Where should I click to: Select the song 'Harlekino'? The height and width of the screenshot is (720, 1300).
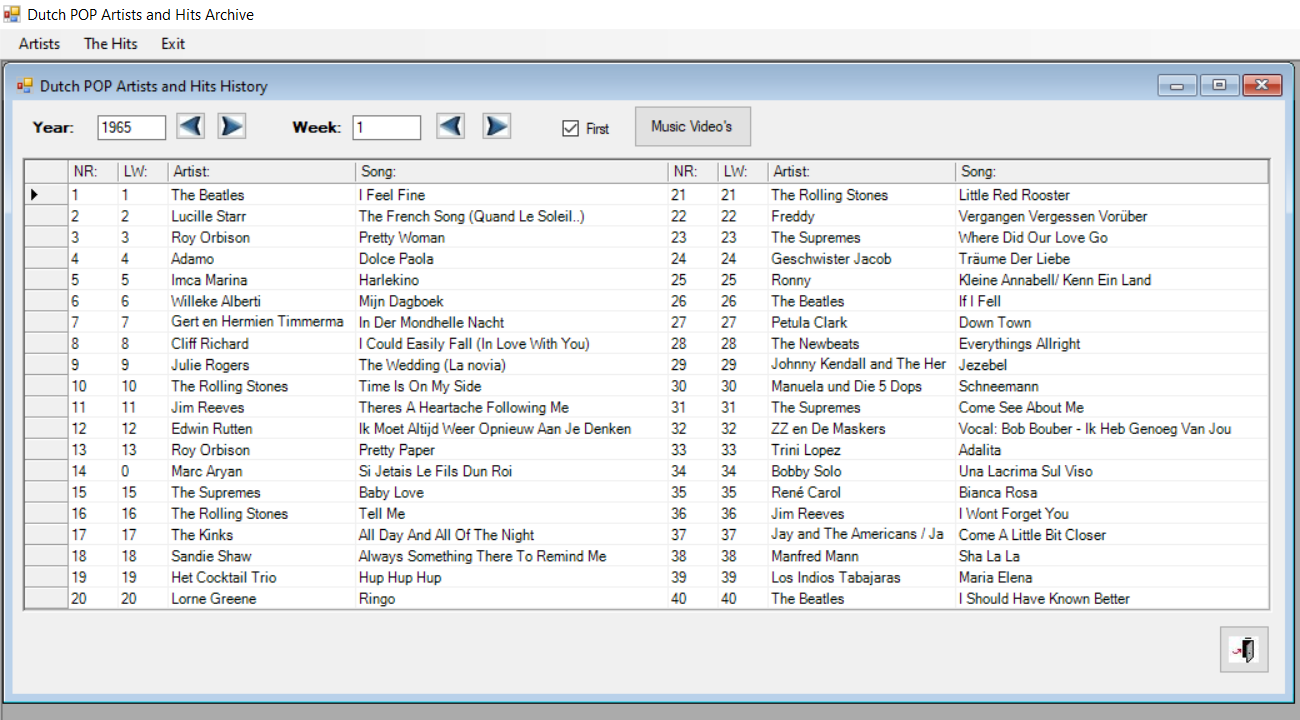click(x=511, y=280)
